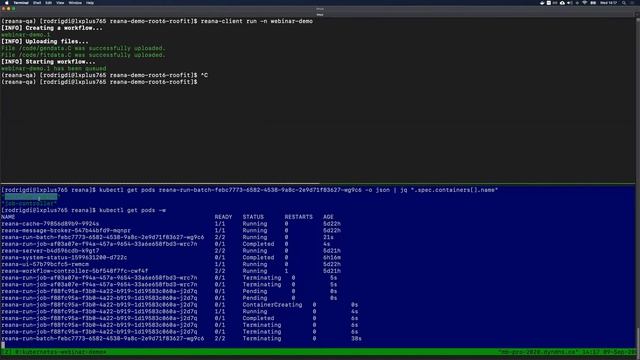Click the 'reana-client run -n webinar-demo' command
The image size is (640, 360).
click(x=257, y=21)
